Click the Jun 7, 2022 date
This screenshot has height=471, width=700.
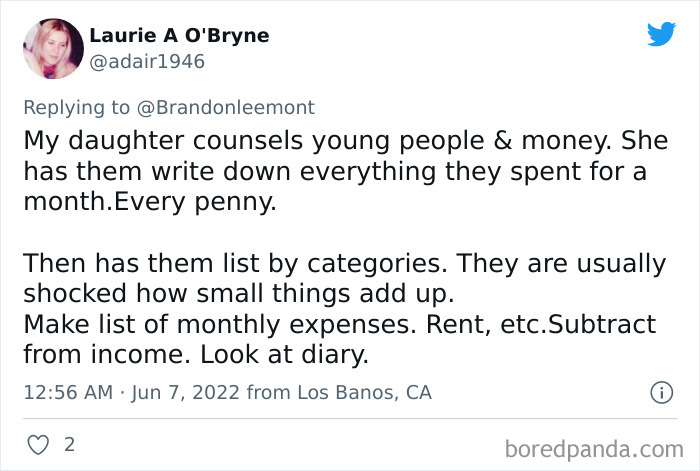(183, 393)
